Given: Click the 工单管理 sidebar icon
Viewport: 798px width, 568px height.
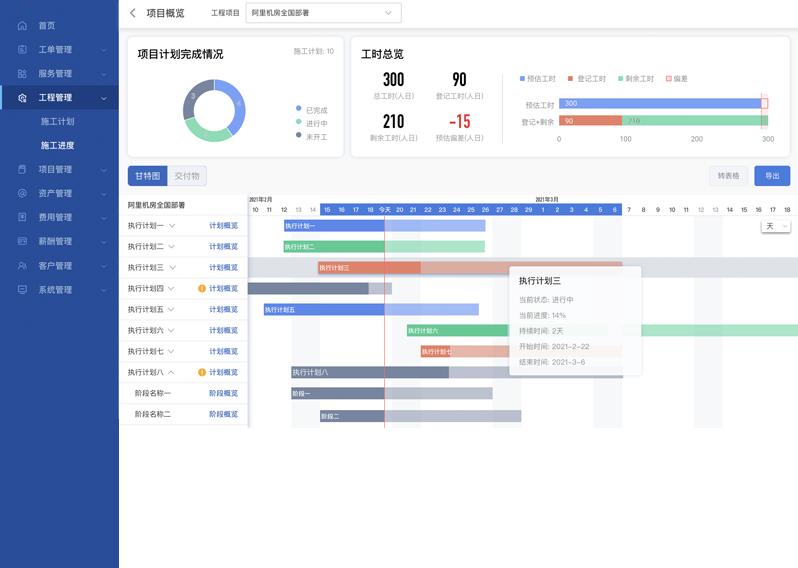Looking at the screenshot, I should [x=22, y=49].
